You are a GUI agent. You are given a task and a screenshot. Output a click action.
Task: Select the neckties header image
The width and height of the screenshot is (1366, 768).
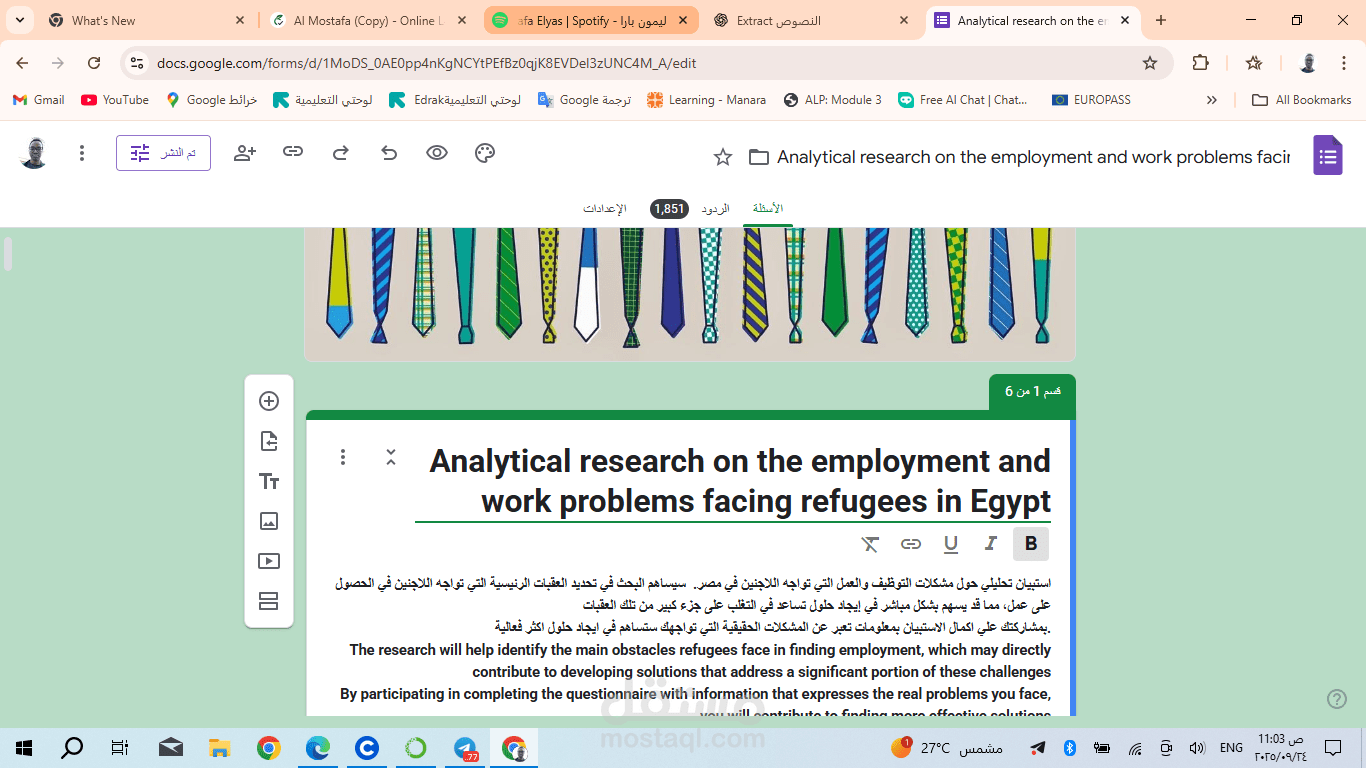pyautogui.click(x=690, y=293)
